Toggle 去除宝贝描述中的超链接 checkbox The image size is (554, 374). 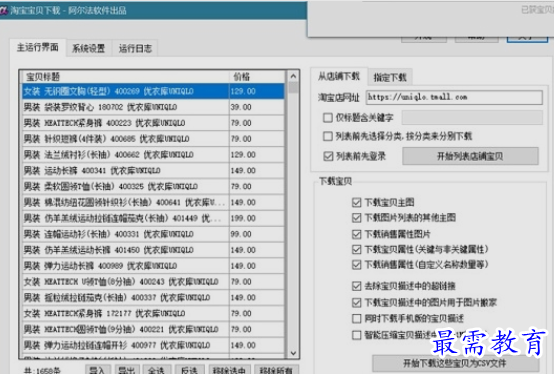[x=356, y=286]
